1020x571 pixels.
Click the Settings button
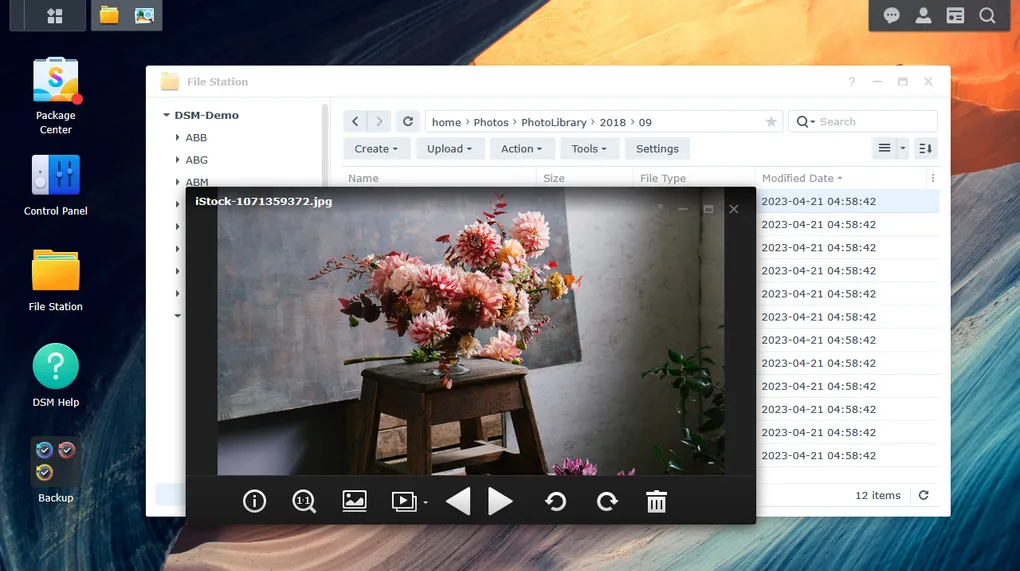[657, 149]
